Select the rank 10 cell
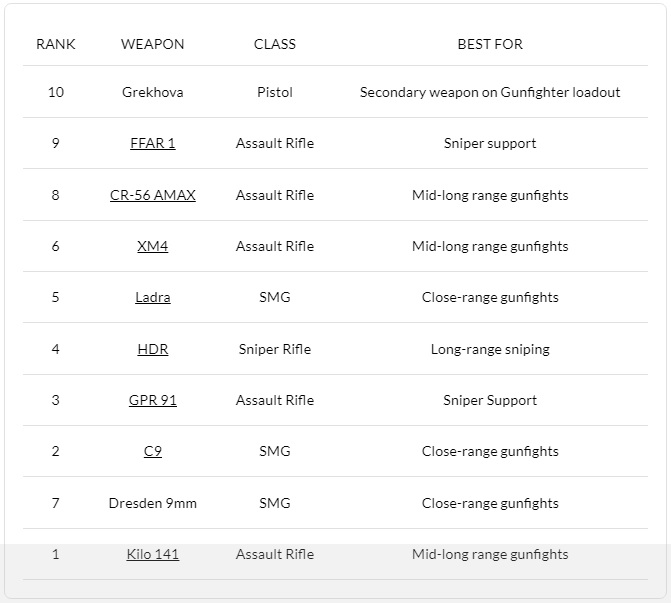This screenshot has width=671, height=603. click(56, 92)
